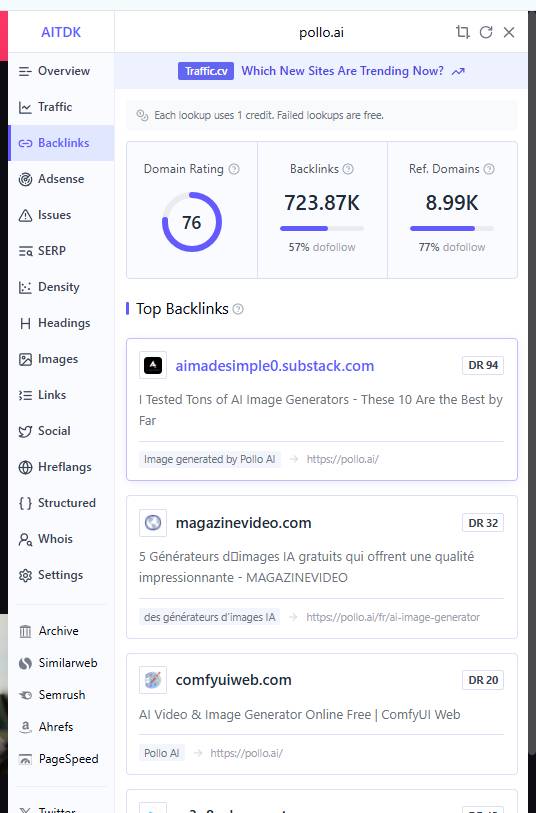Click the 'Pollo AI' anchor tag in comfyuiweb card
Screen dimensions: 536x813
pos(162,753)
